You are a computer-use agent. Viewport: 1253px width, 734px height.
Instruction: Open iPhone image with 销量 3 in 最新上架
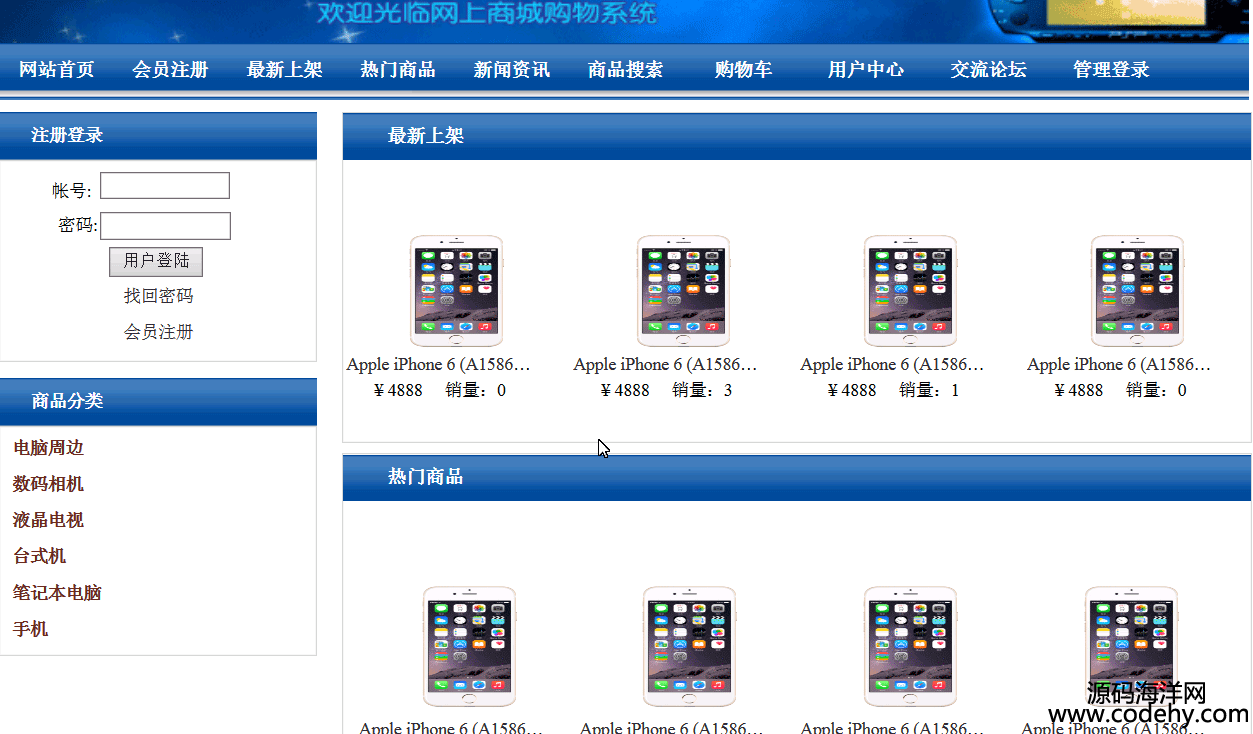point(684,291)
